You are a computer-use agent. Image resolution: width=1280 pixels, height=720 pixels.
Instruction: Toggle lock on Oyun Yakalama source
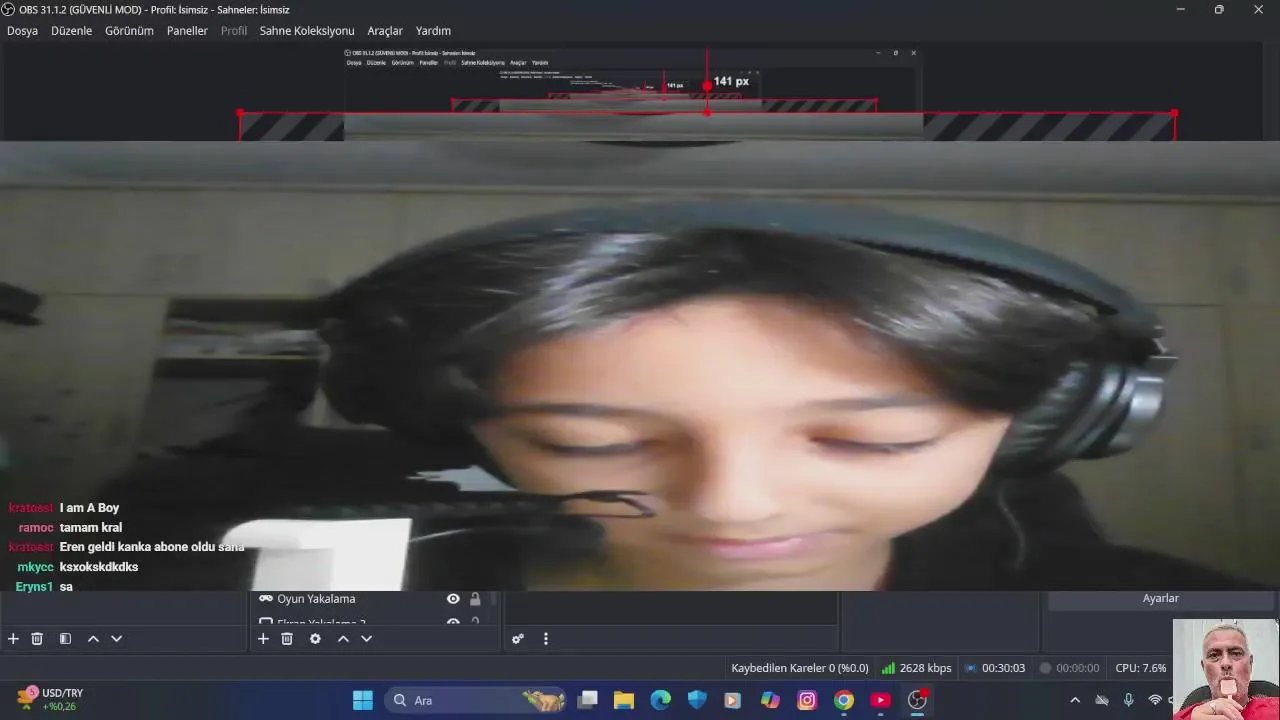point(475,599)
